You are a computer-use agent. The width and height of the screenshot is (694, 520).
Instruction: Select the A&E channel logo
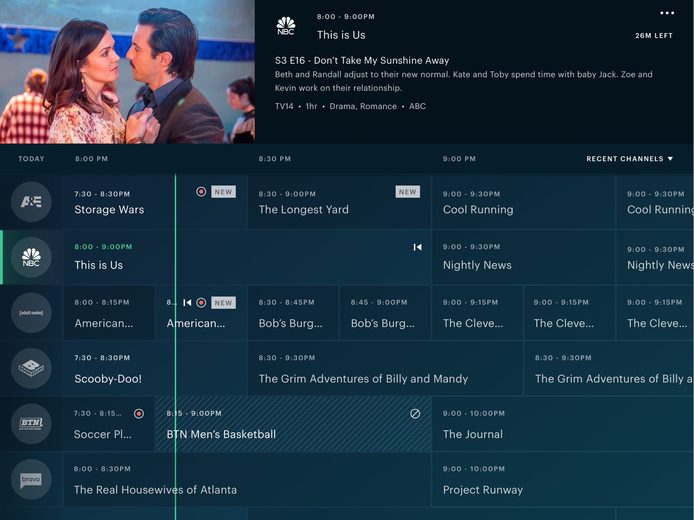pyautogui.click(x=31, y=202)
